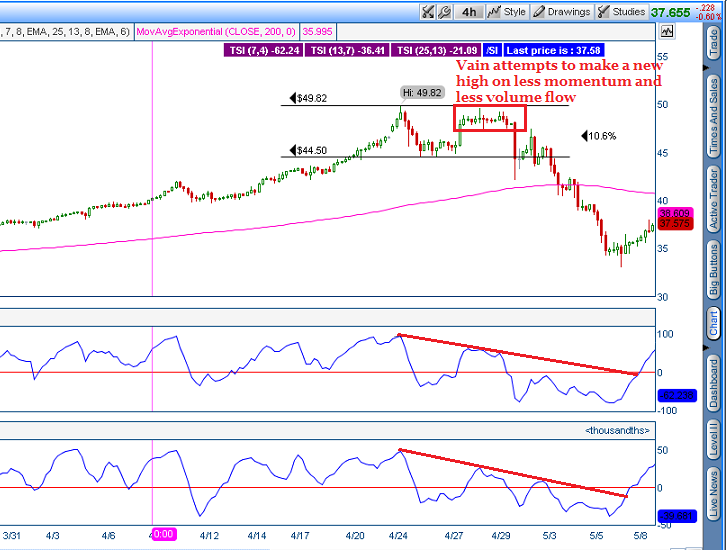
Task: Open chart settings with the wrench icon
Action: (x=445, y=12)
